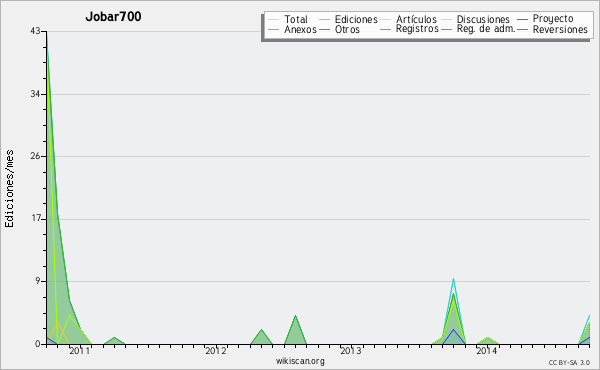Click the 2011 x-axis label

[x=80, y=350]
